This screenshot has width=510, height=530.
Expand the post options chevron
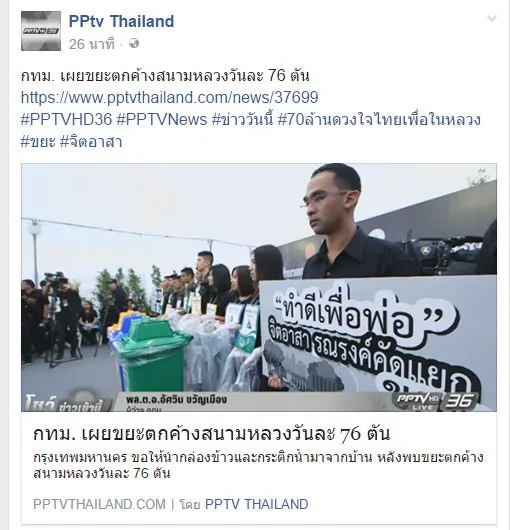[492, 18]
